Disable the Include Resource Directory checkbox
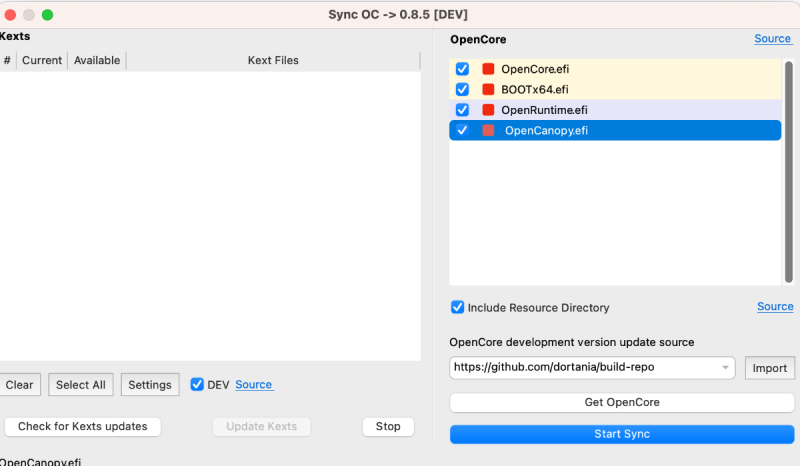Screen dimensions: 800x466 tap(457, 307)
